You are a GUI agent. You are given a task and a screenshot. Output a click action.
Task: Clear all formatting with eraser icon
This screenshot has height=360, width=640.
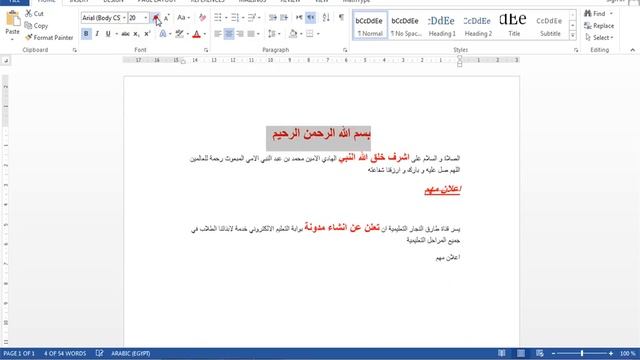pos(202,18)
